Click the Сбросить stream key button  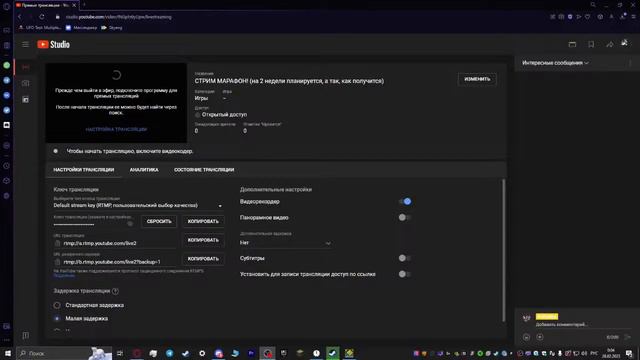click(159, 221)
